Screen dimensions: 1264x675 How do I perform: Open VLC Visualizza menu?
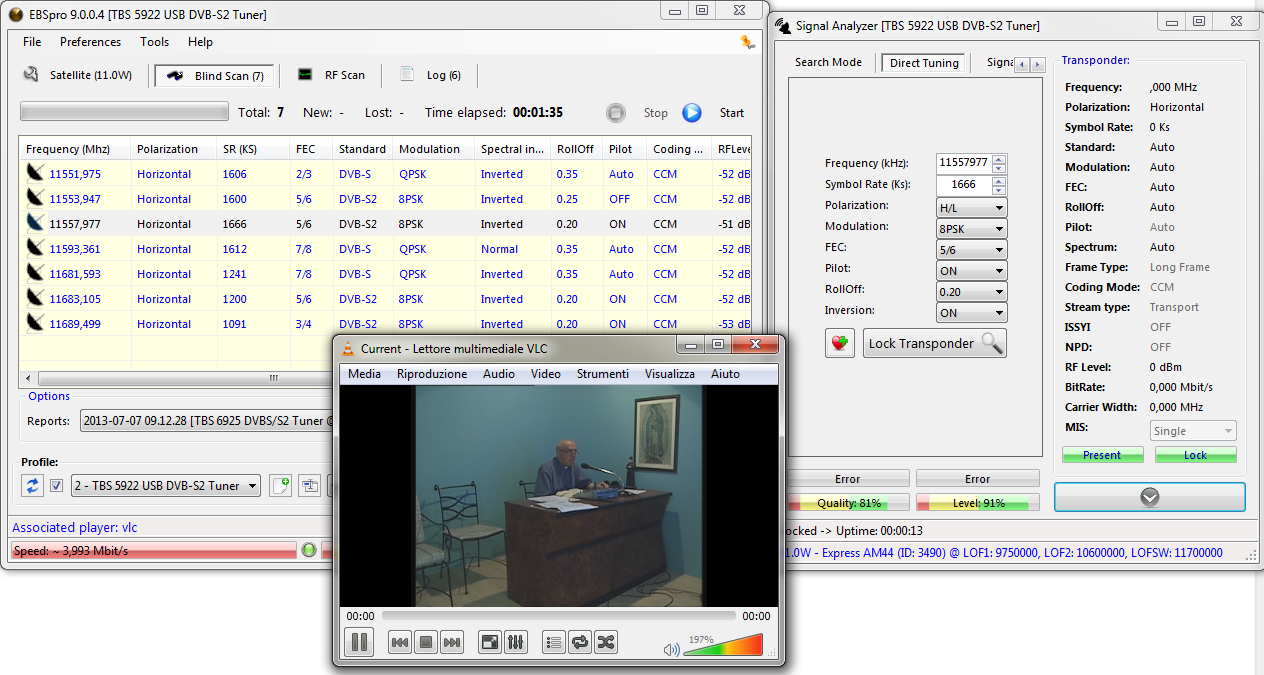tap(669, 374)
